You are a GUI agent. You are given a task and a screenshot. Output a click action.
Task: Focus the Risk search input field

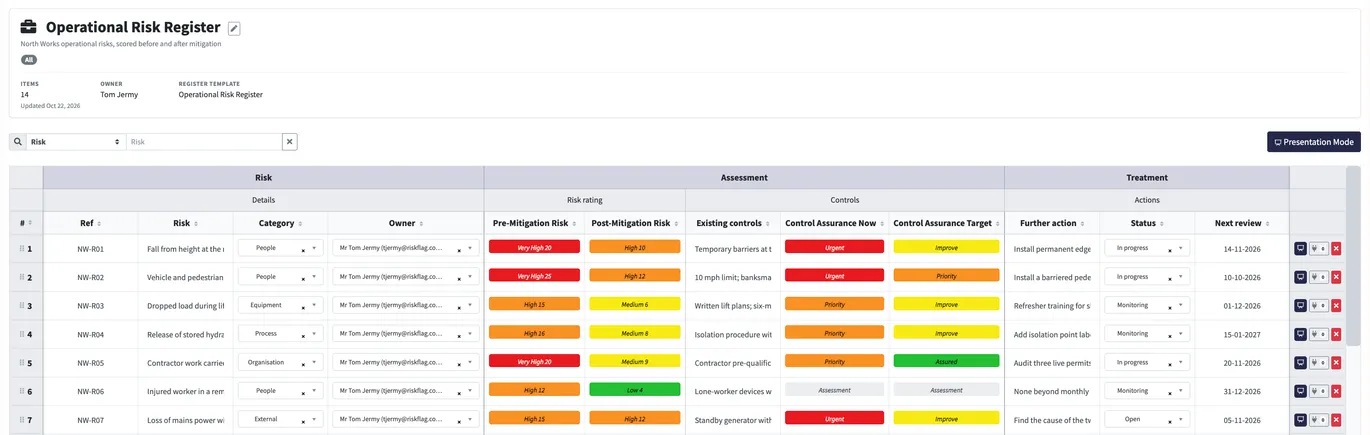tap(204, 142)
